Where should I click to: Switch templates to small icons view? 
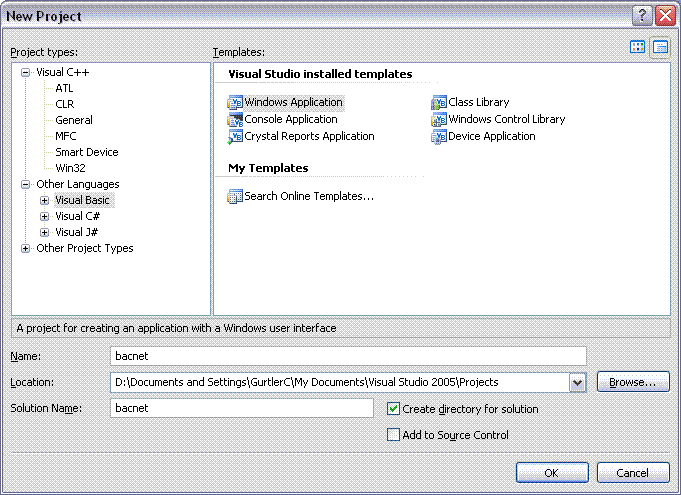(x=661, y=47)
